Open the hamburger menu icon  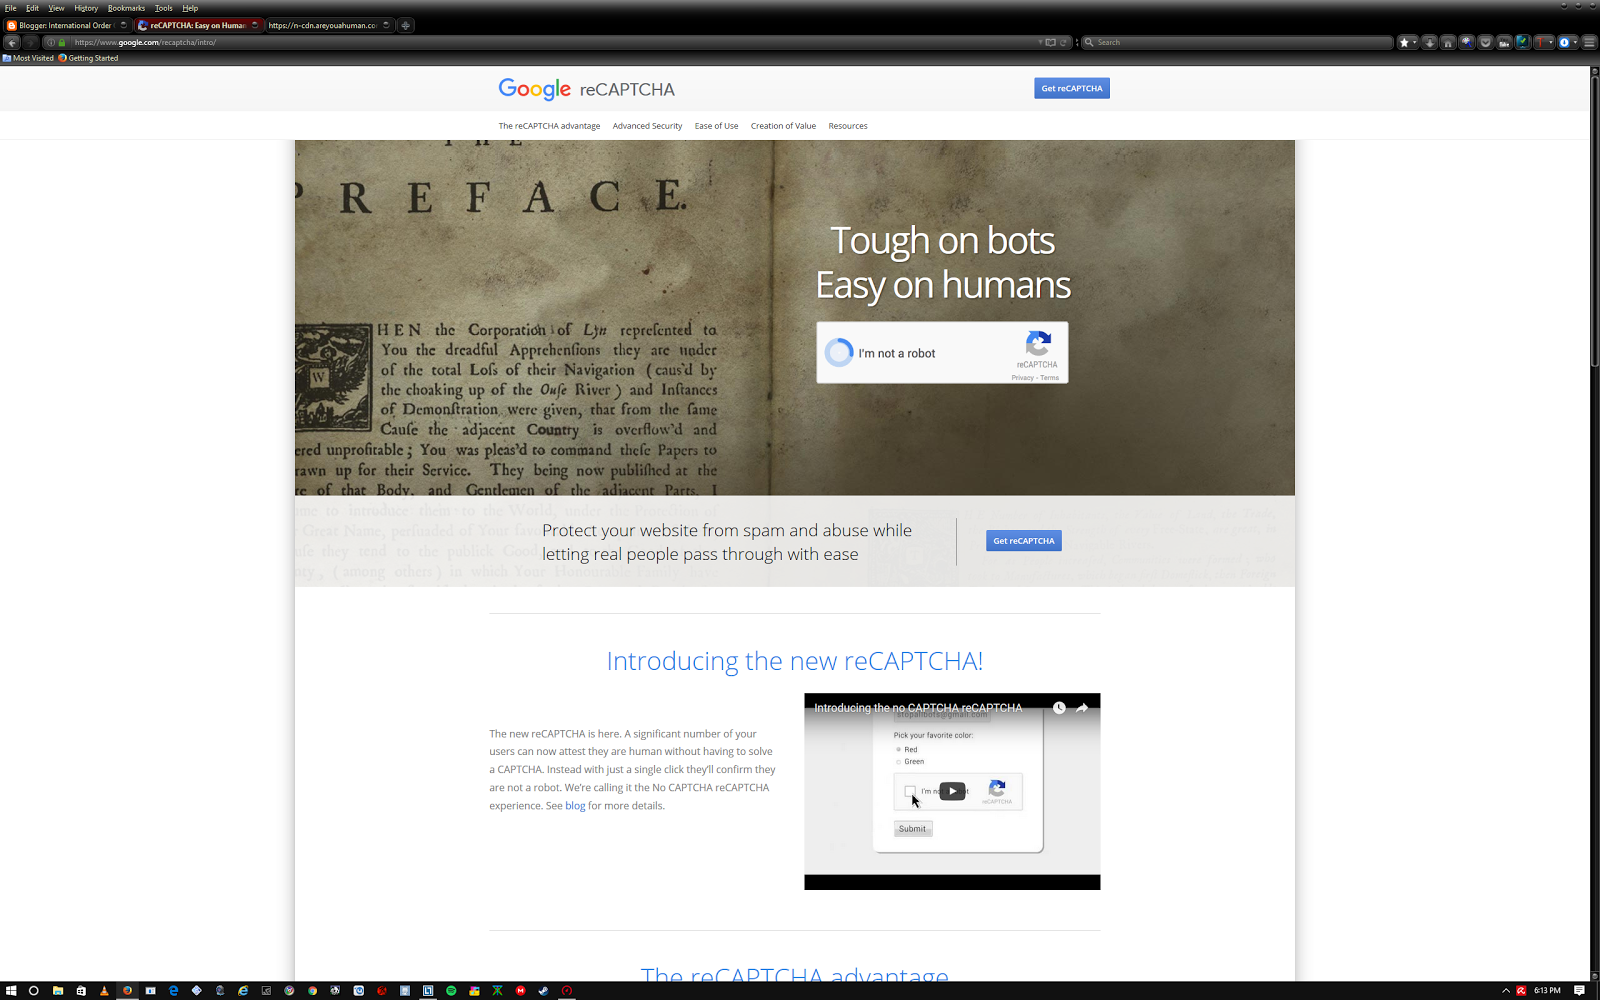pyautogui.click(x=1589, y=42)
